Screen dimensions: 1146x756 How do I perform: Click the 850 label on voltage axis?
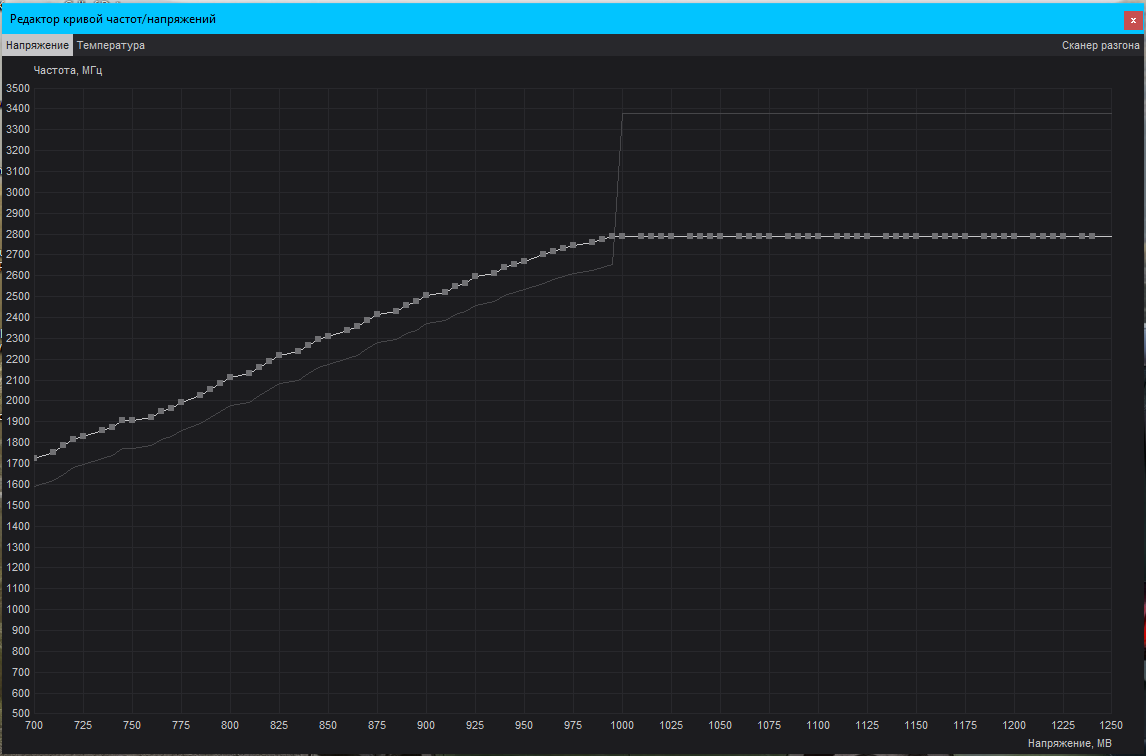tap(328, 725)
